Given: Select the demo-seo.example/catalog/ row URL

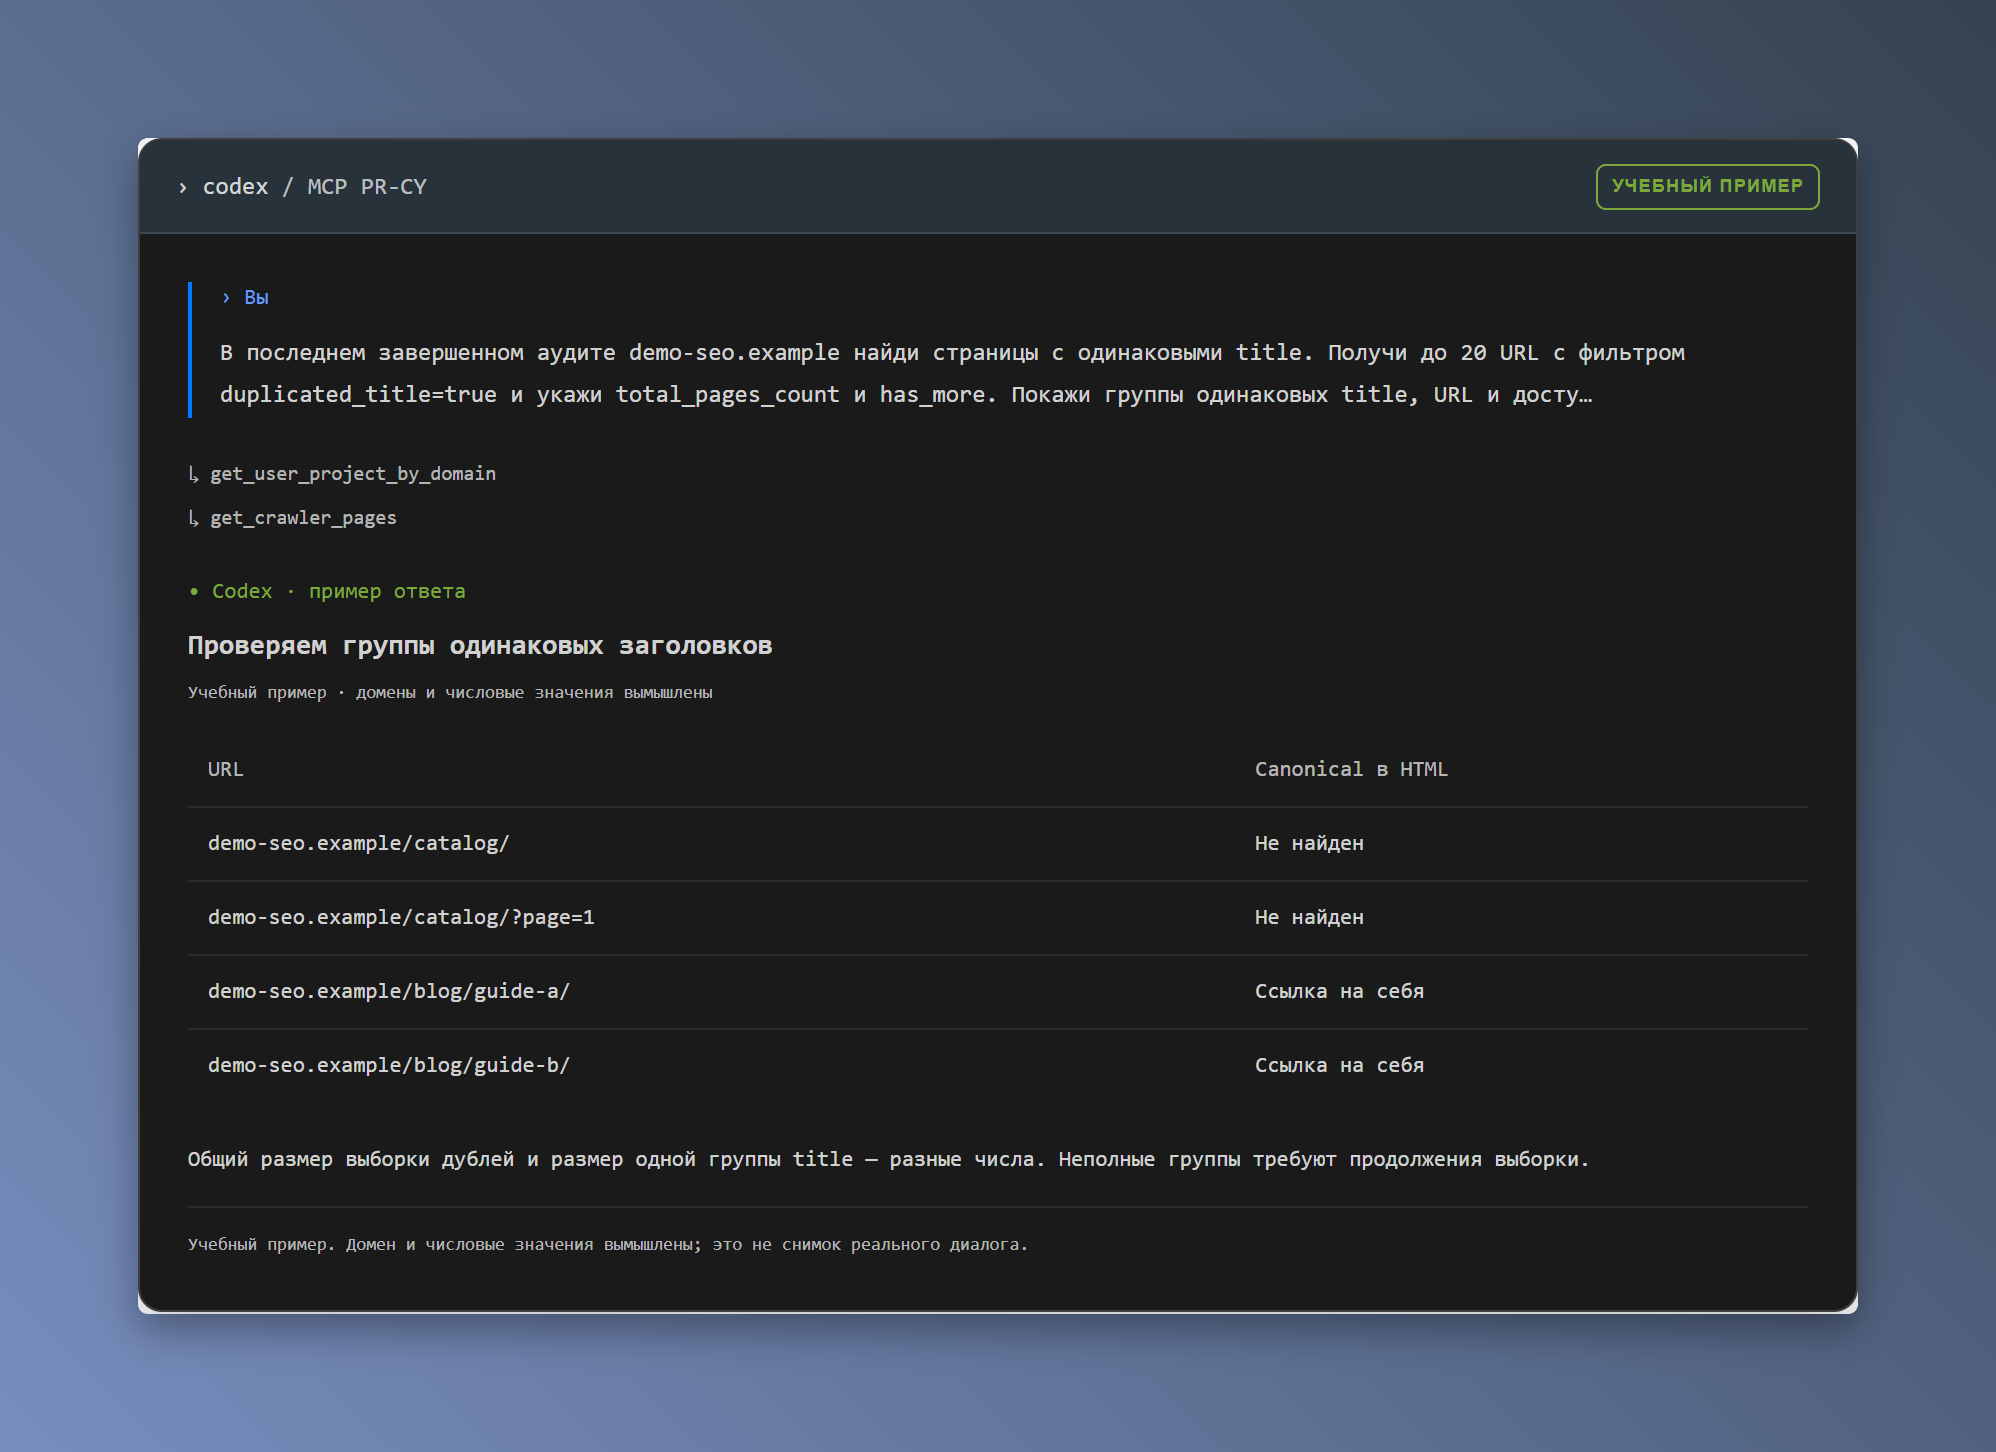Looking at the screenshot, I should pyautogui.click(x=358, y=844).
